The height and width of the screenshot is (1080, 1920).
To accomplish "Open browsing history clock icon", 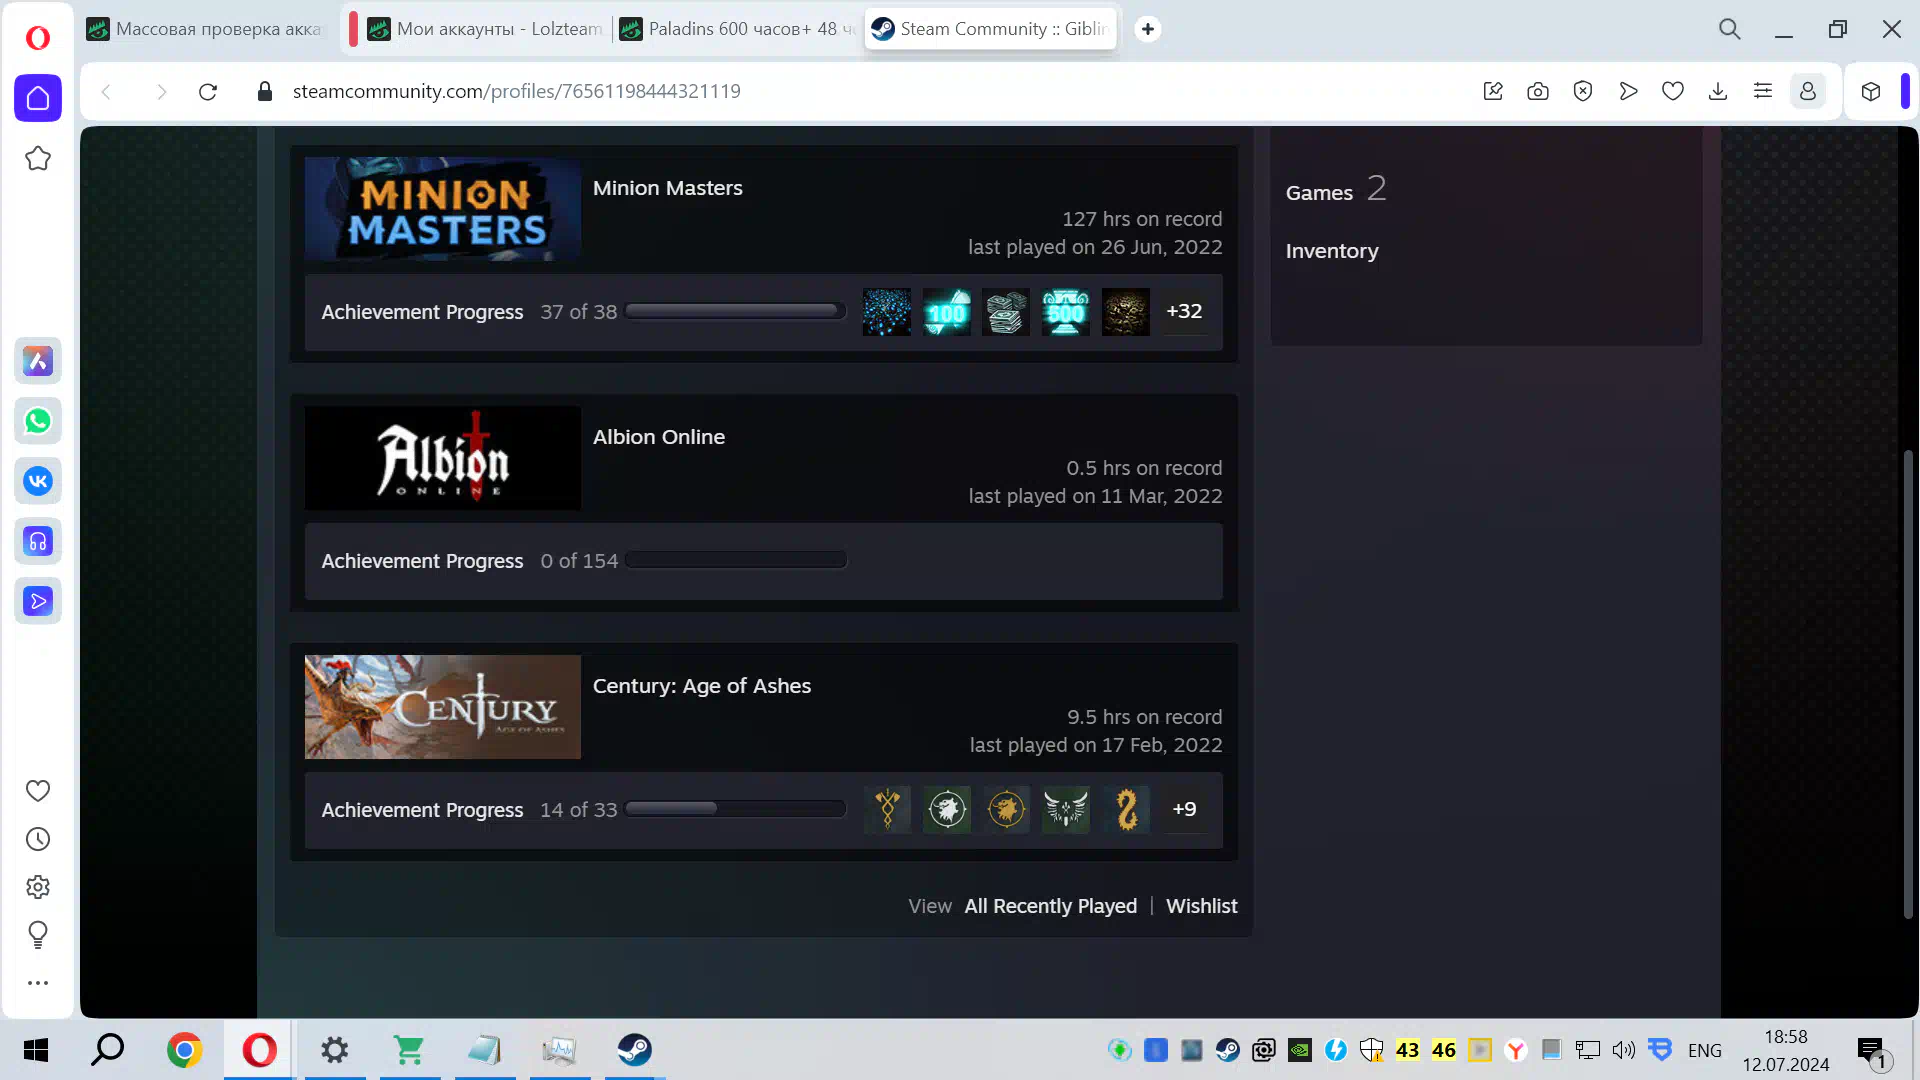I will [x=38, y=839].
